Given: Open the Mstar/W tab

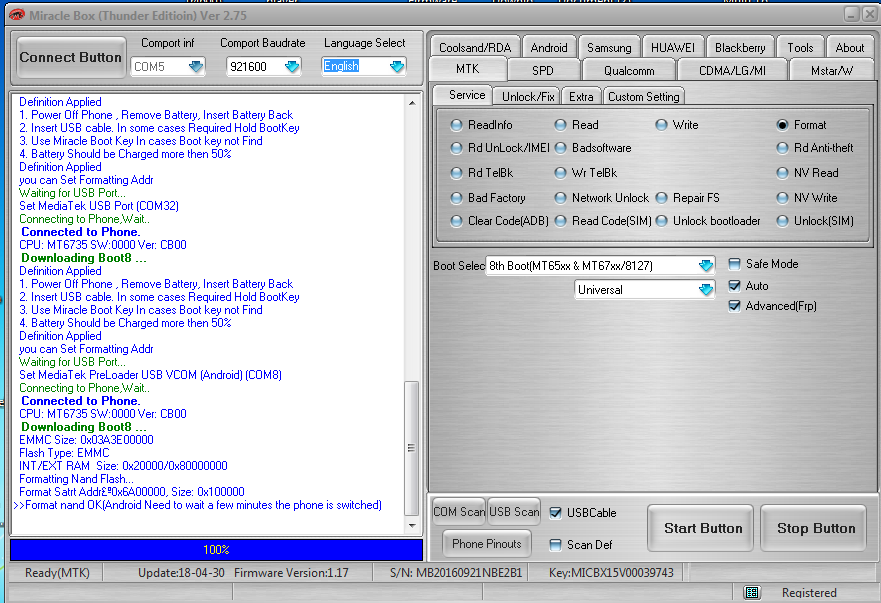Looking at the screenshot, I should (832, 70).
